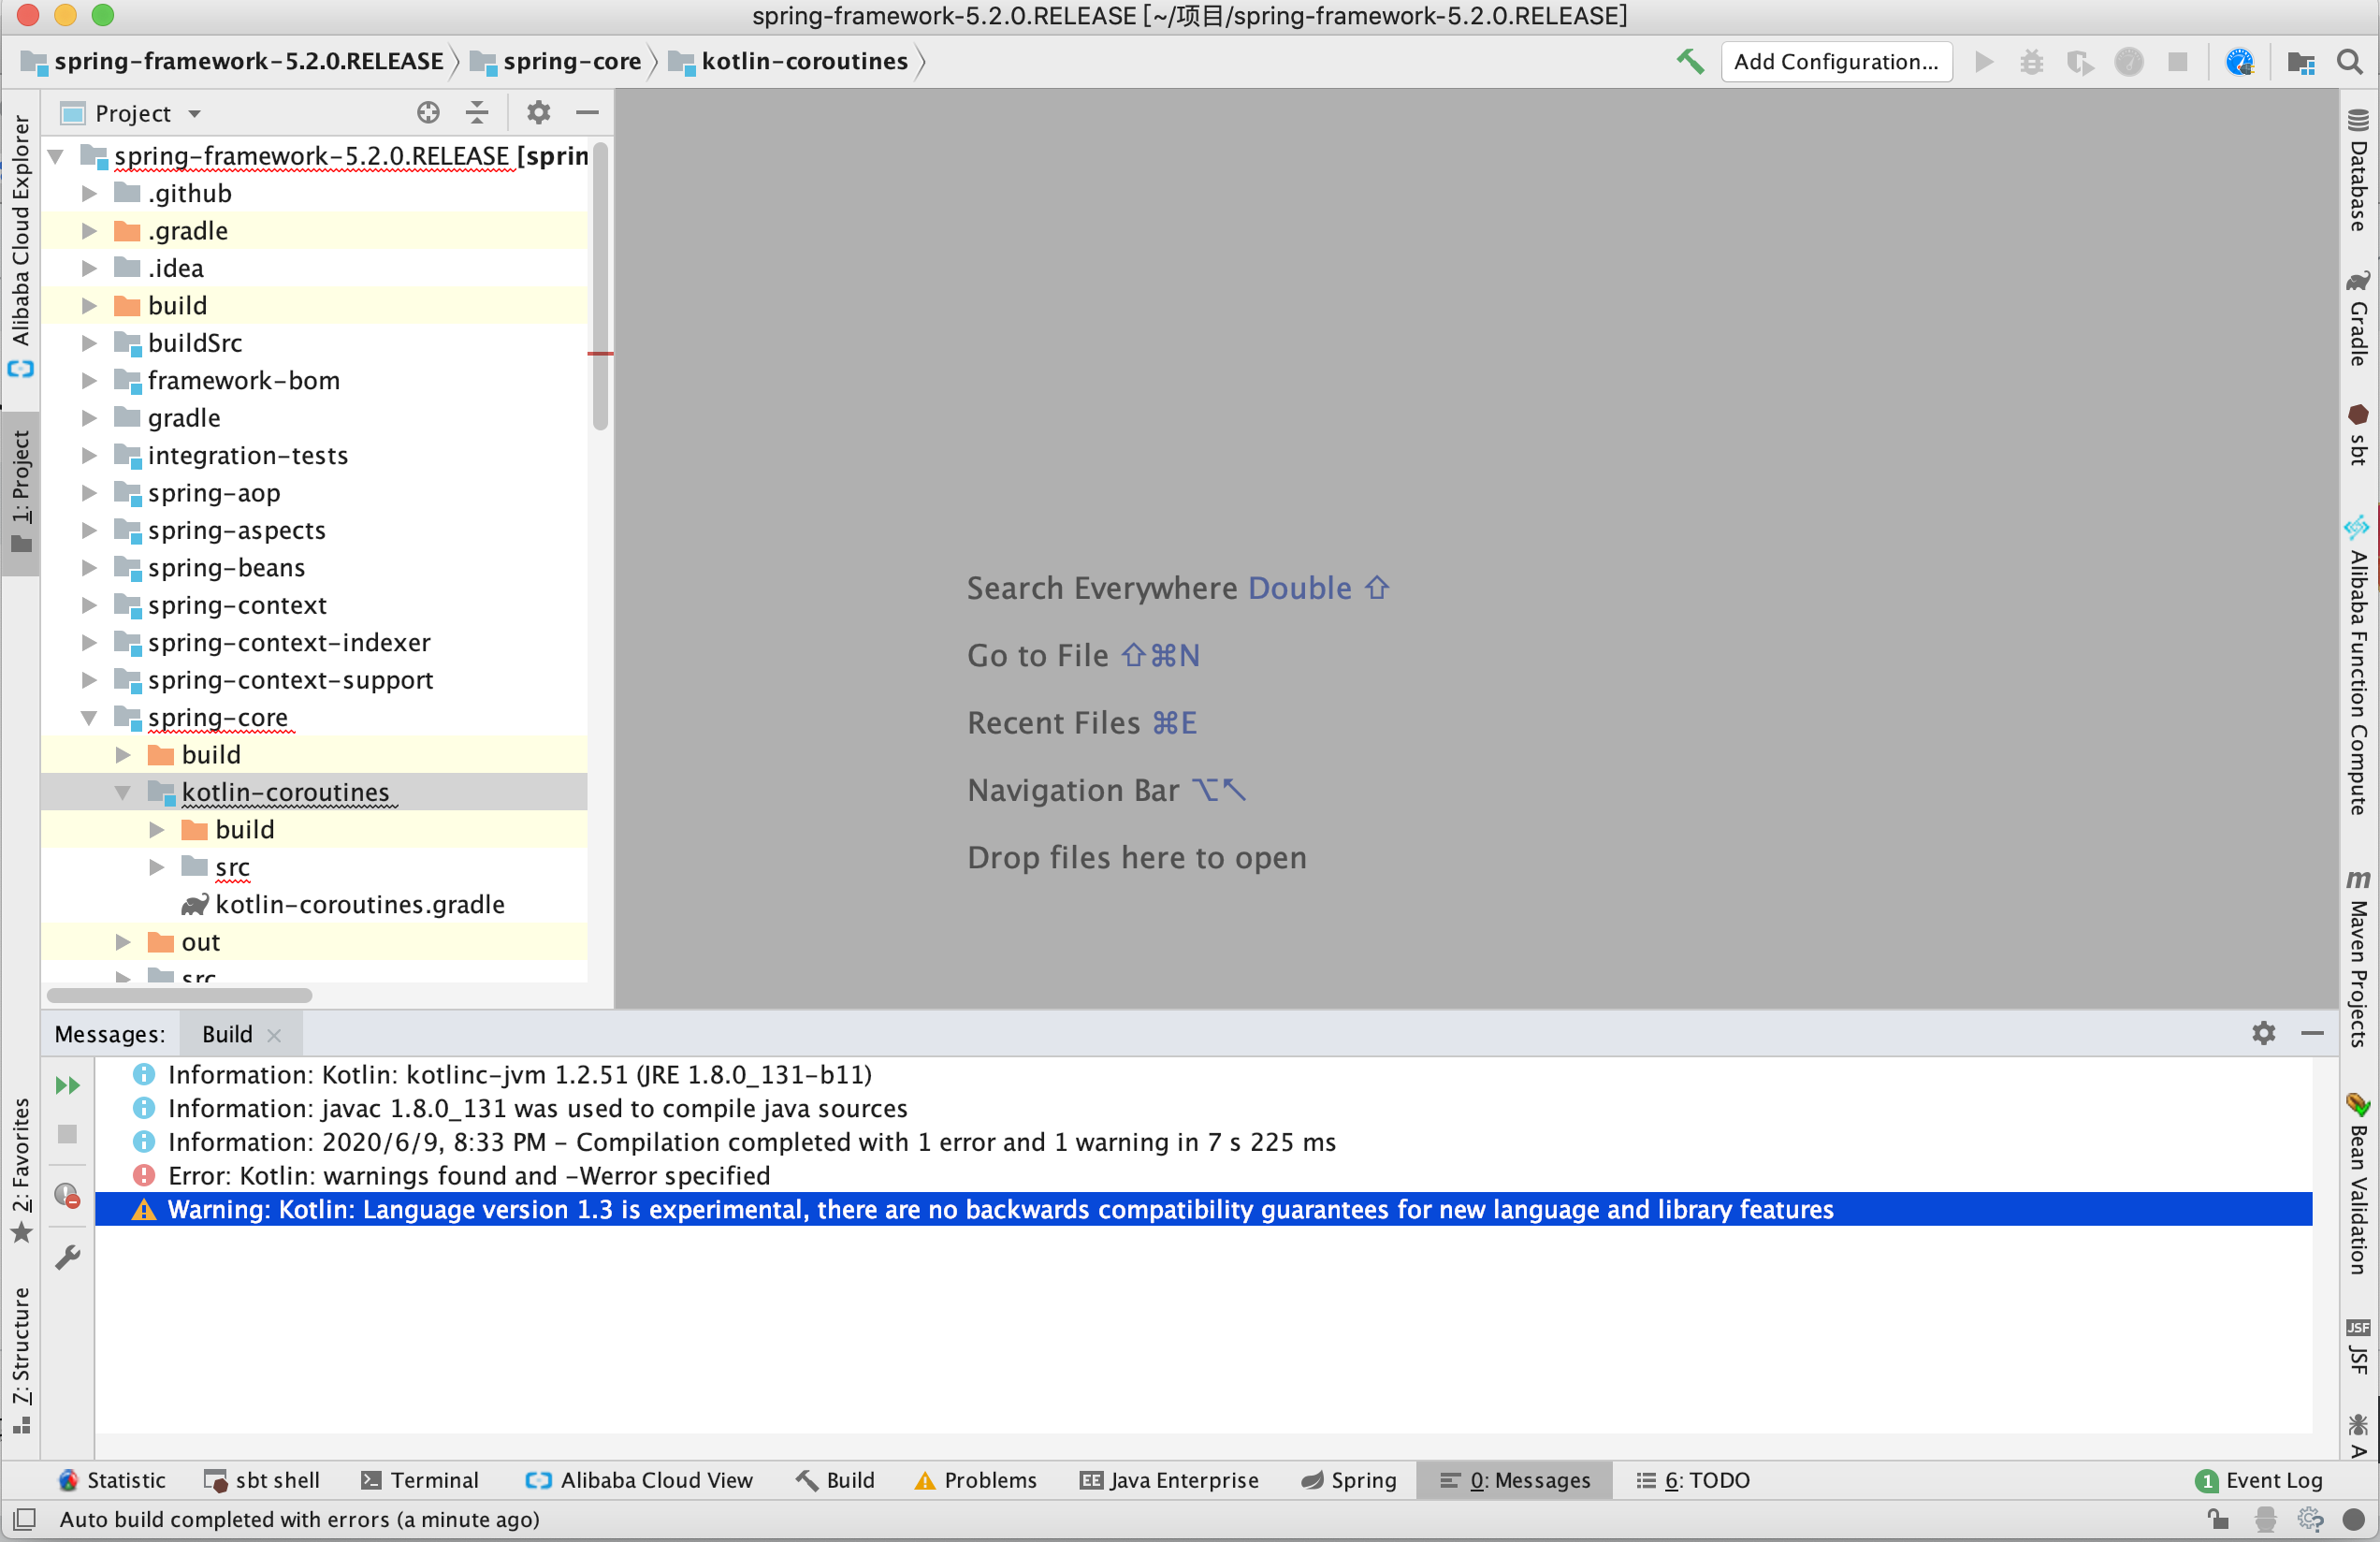Open the Problems tab
2380x1542 pixels.
click(x=976, y=1480)
